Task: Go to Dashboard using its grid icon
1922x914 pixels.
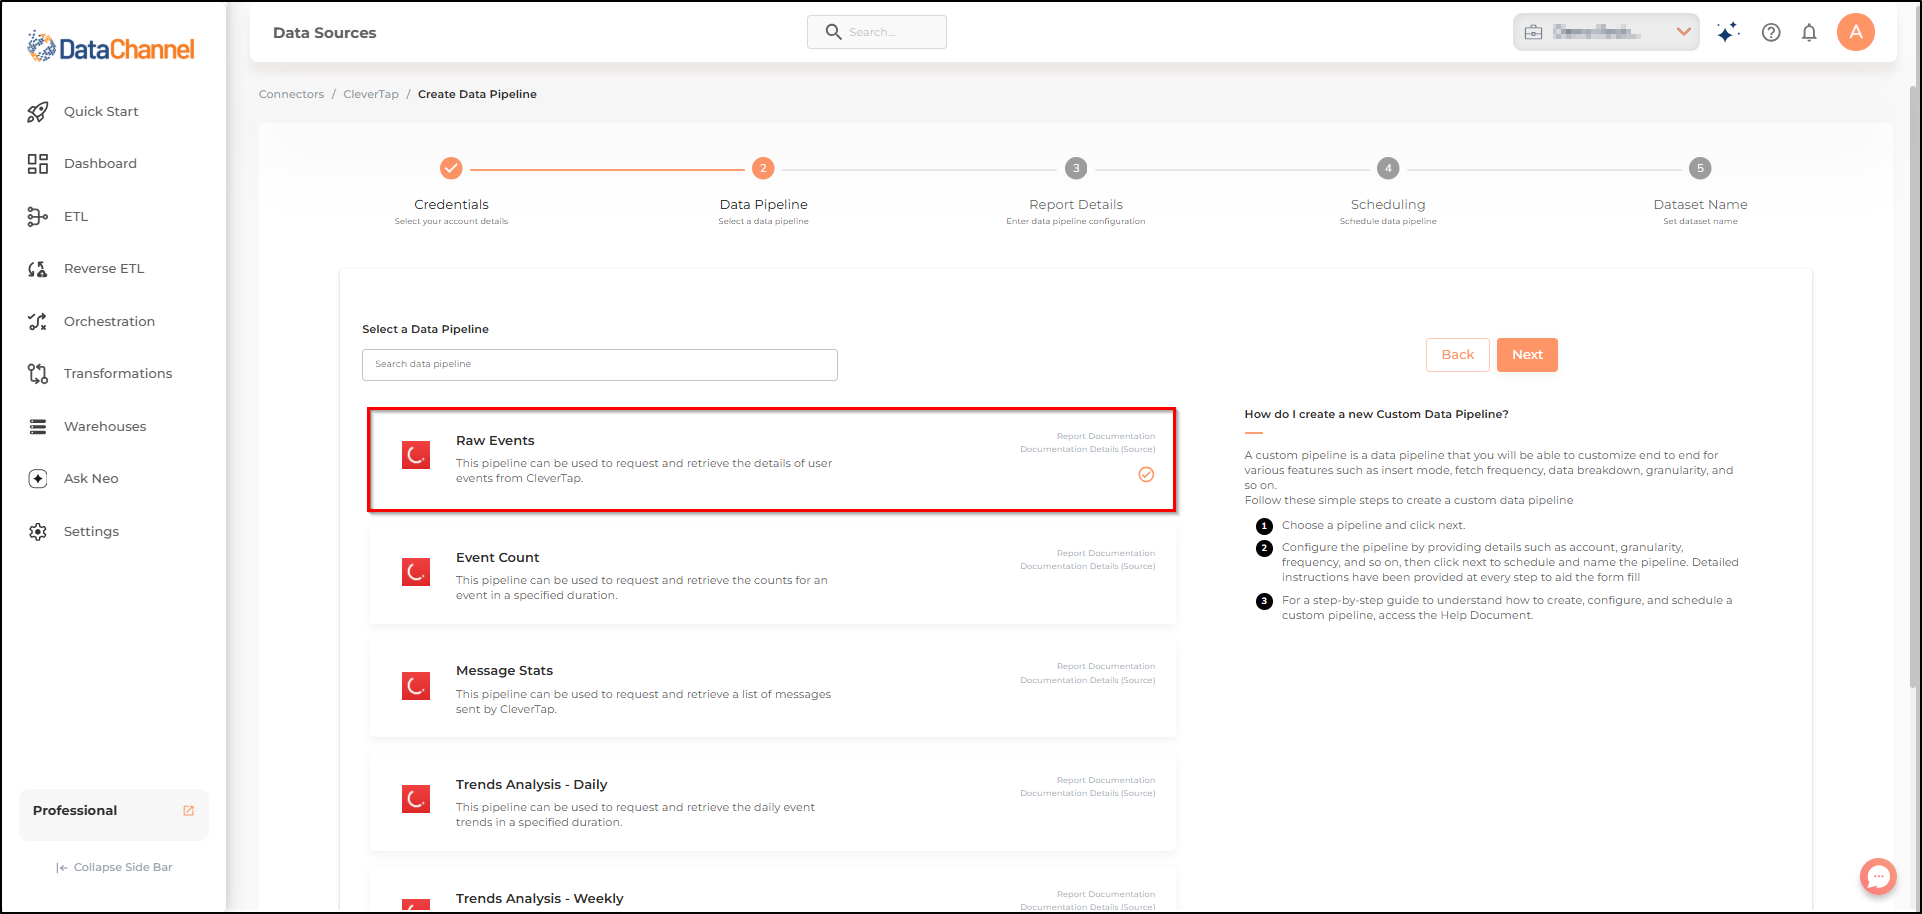Action: coord(38,164)
